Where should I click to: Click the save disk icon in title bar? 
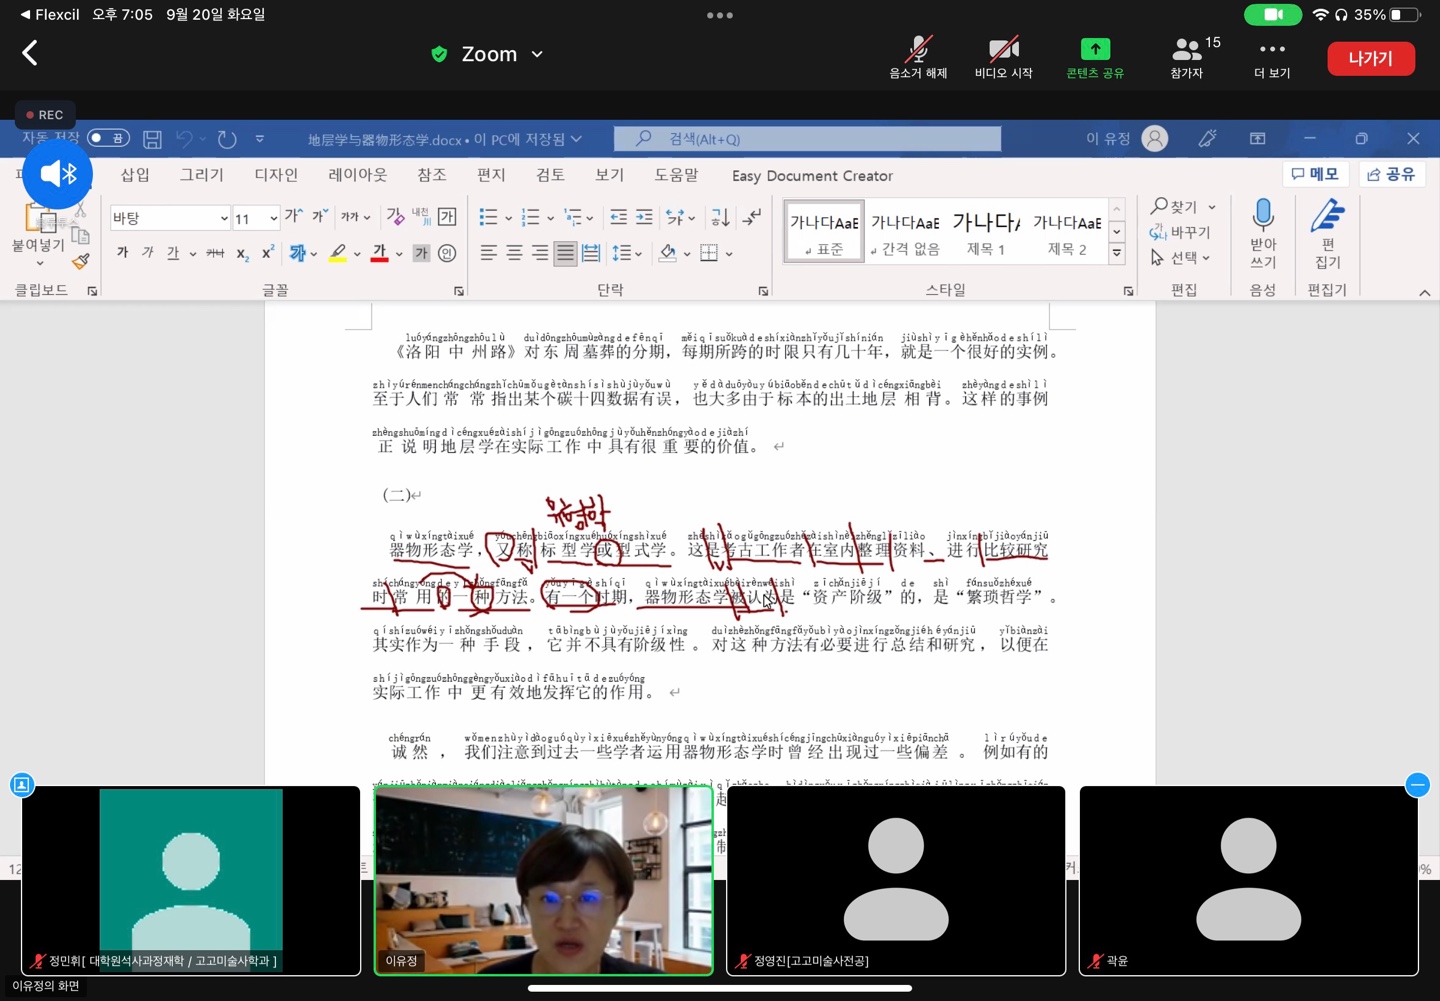152,139
